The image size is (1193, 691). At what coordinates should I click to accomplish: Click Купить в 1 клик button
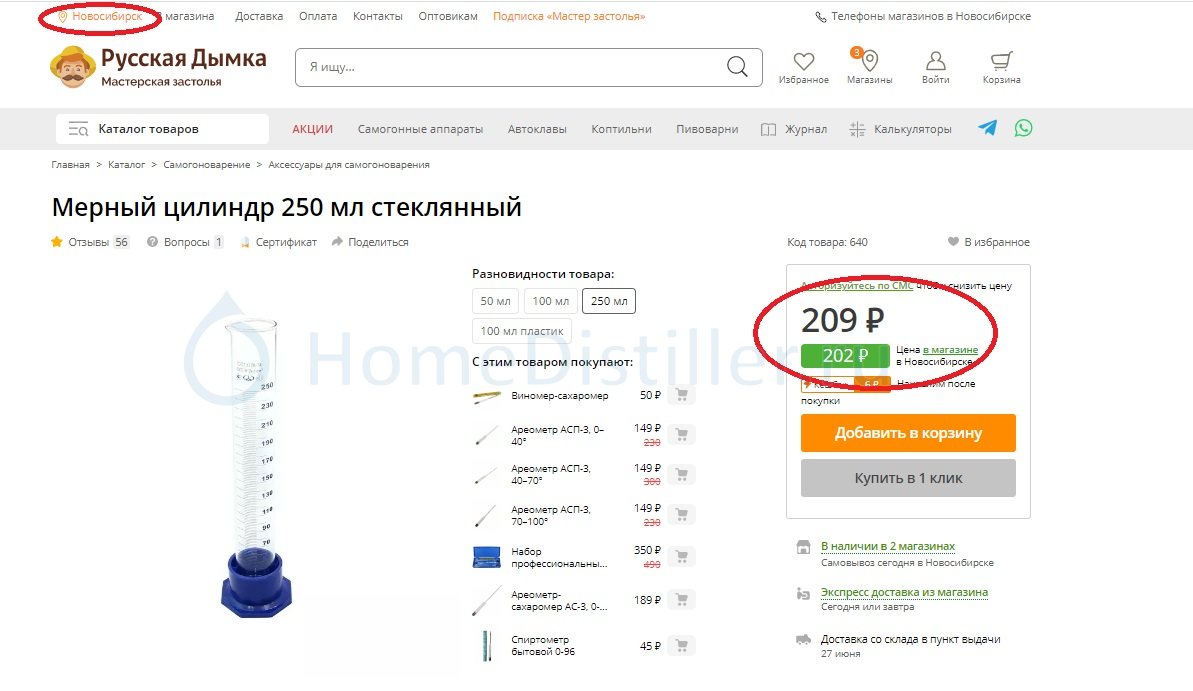click(908, 478)
